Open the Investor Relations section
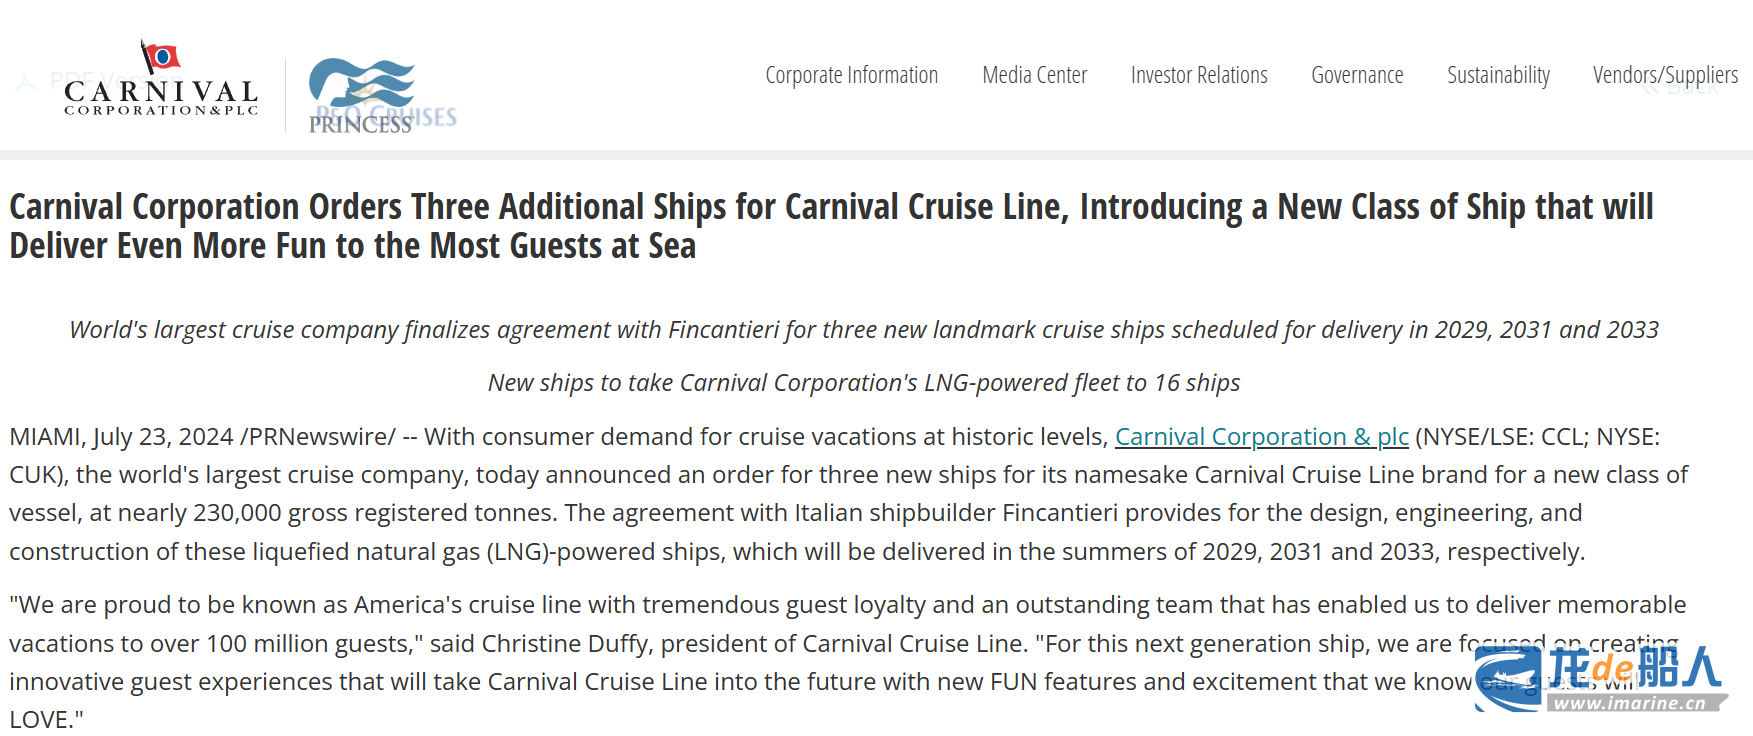The width and height of the screenshot is (1753, 736). (x=1199, y=75)
